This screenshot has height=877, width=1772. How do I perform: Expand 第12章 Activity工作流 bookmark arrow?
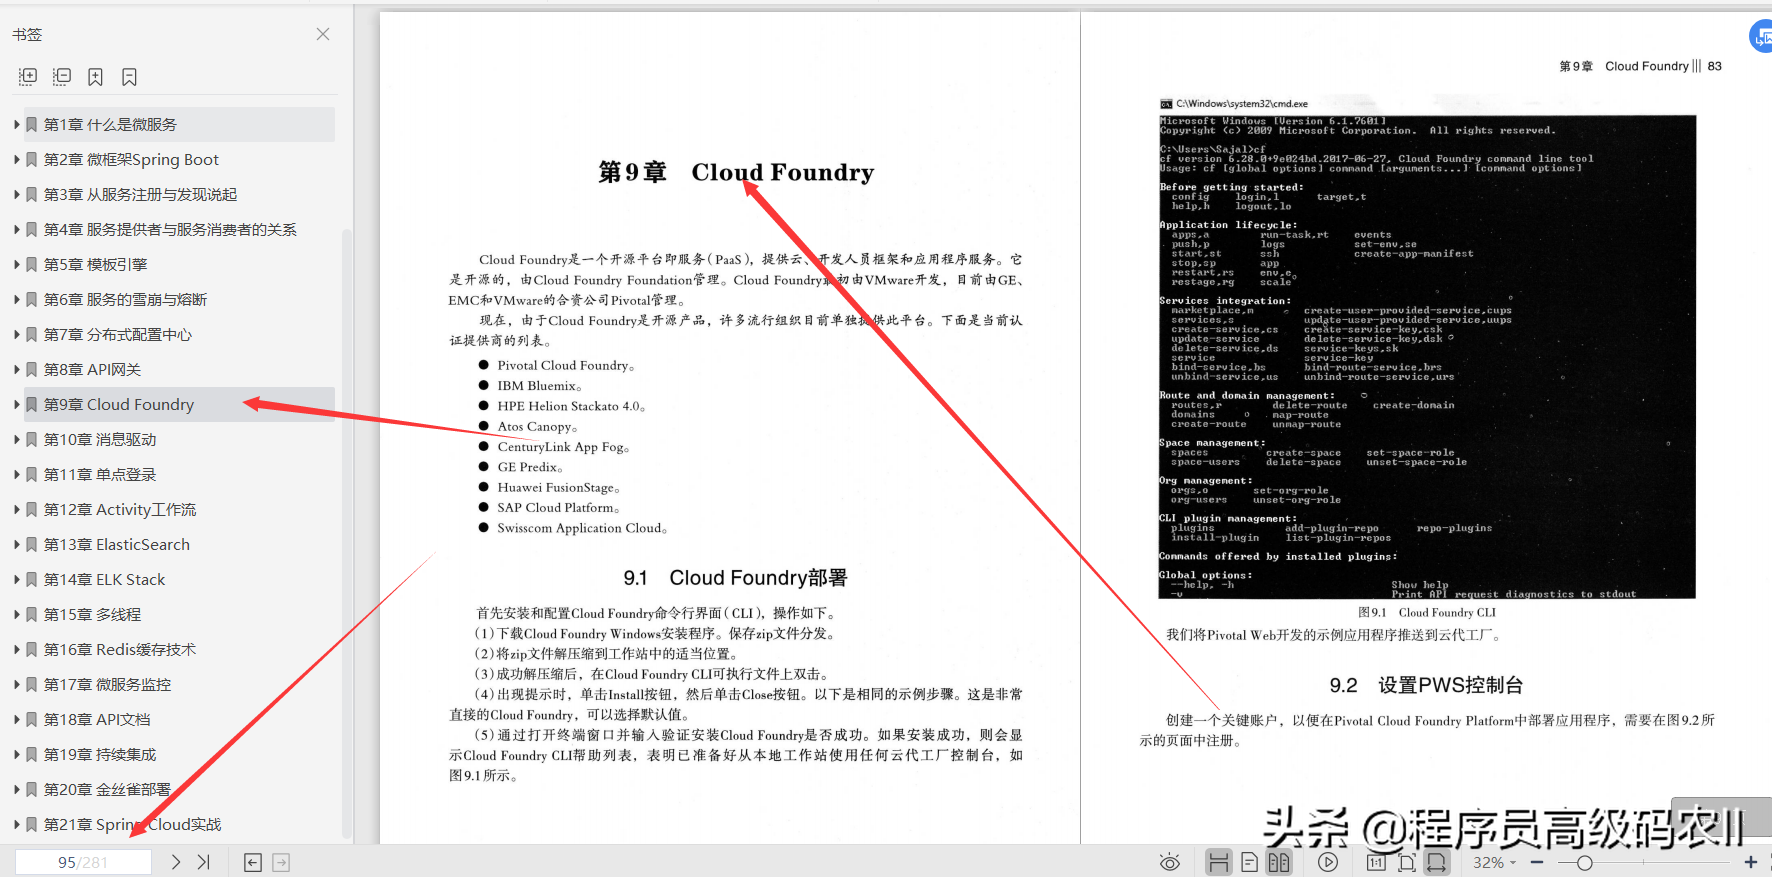(17, 510)
